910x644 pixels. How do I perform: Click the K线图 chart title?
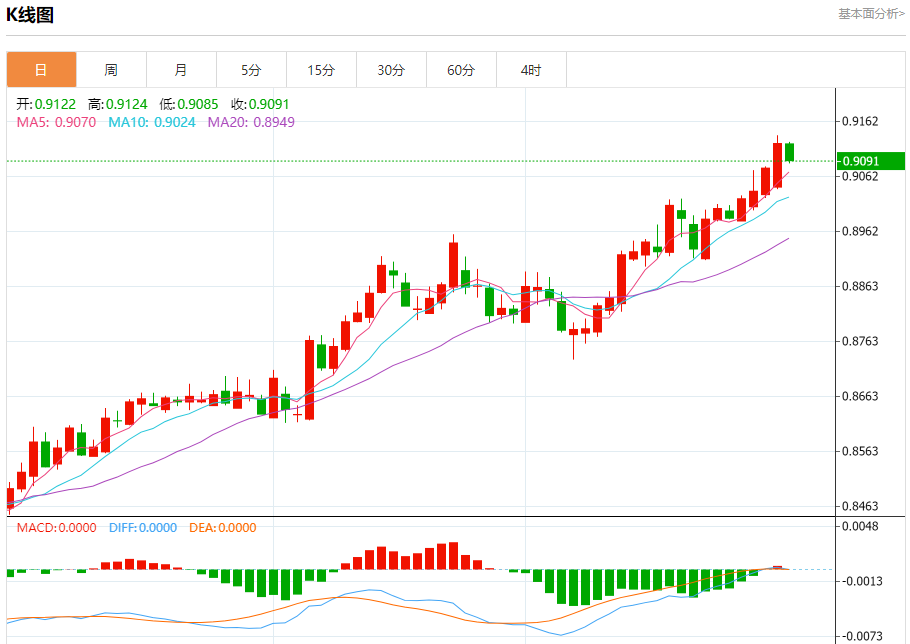coord(30,15)
